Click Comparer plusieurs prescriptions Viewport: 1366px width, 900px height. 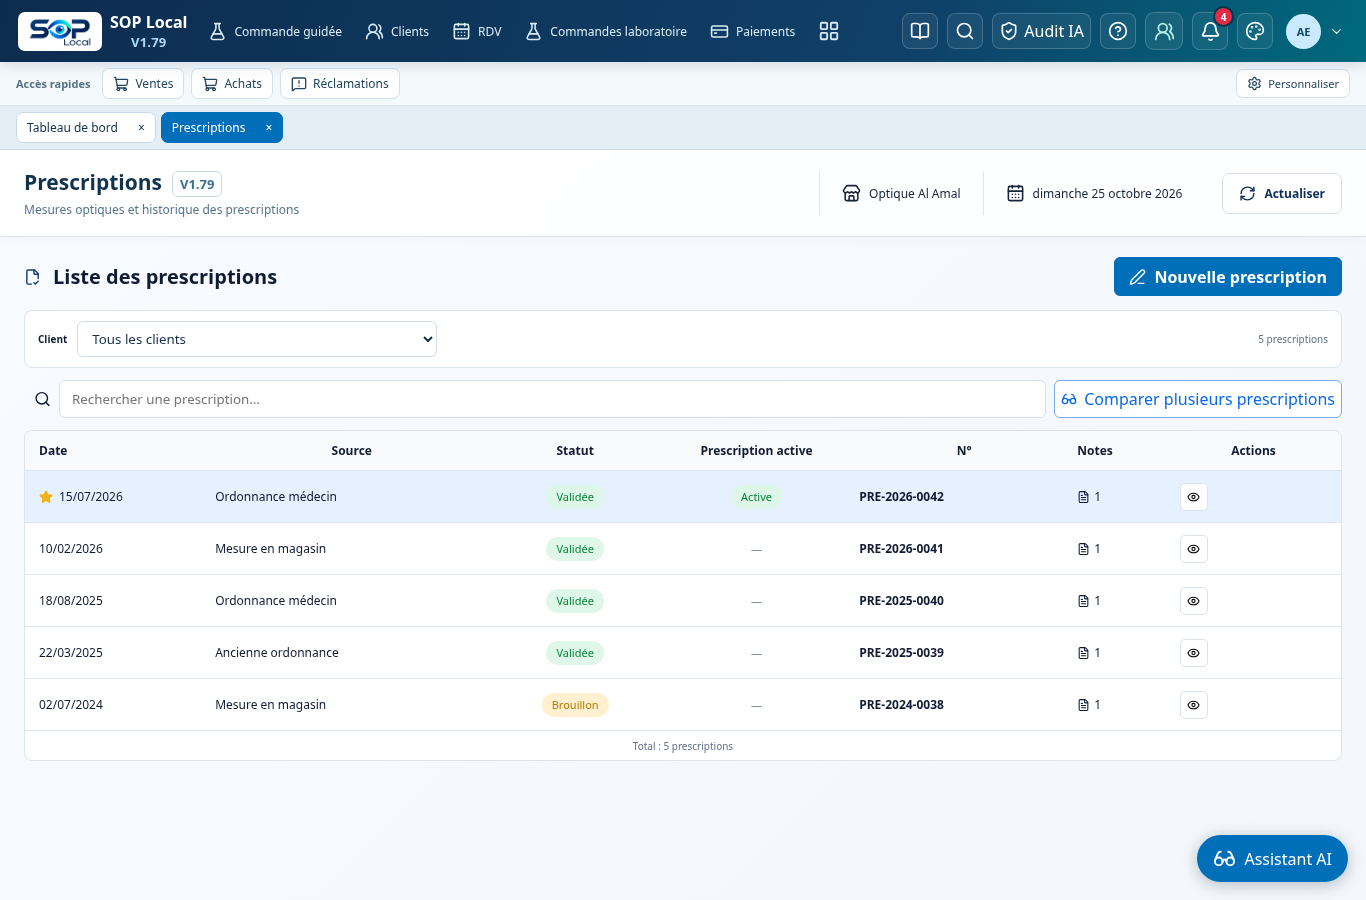[1198, 399]
